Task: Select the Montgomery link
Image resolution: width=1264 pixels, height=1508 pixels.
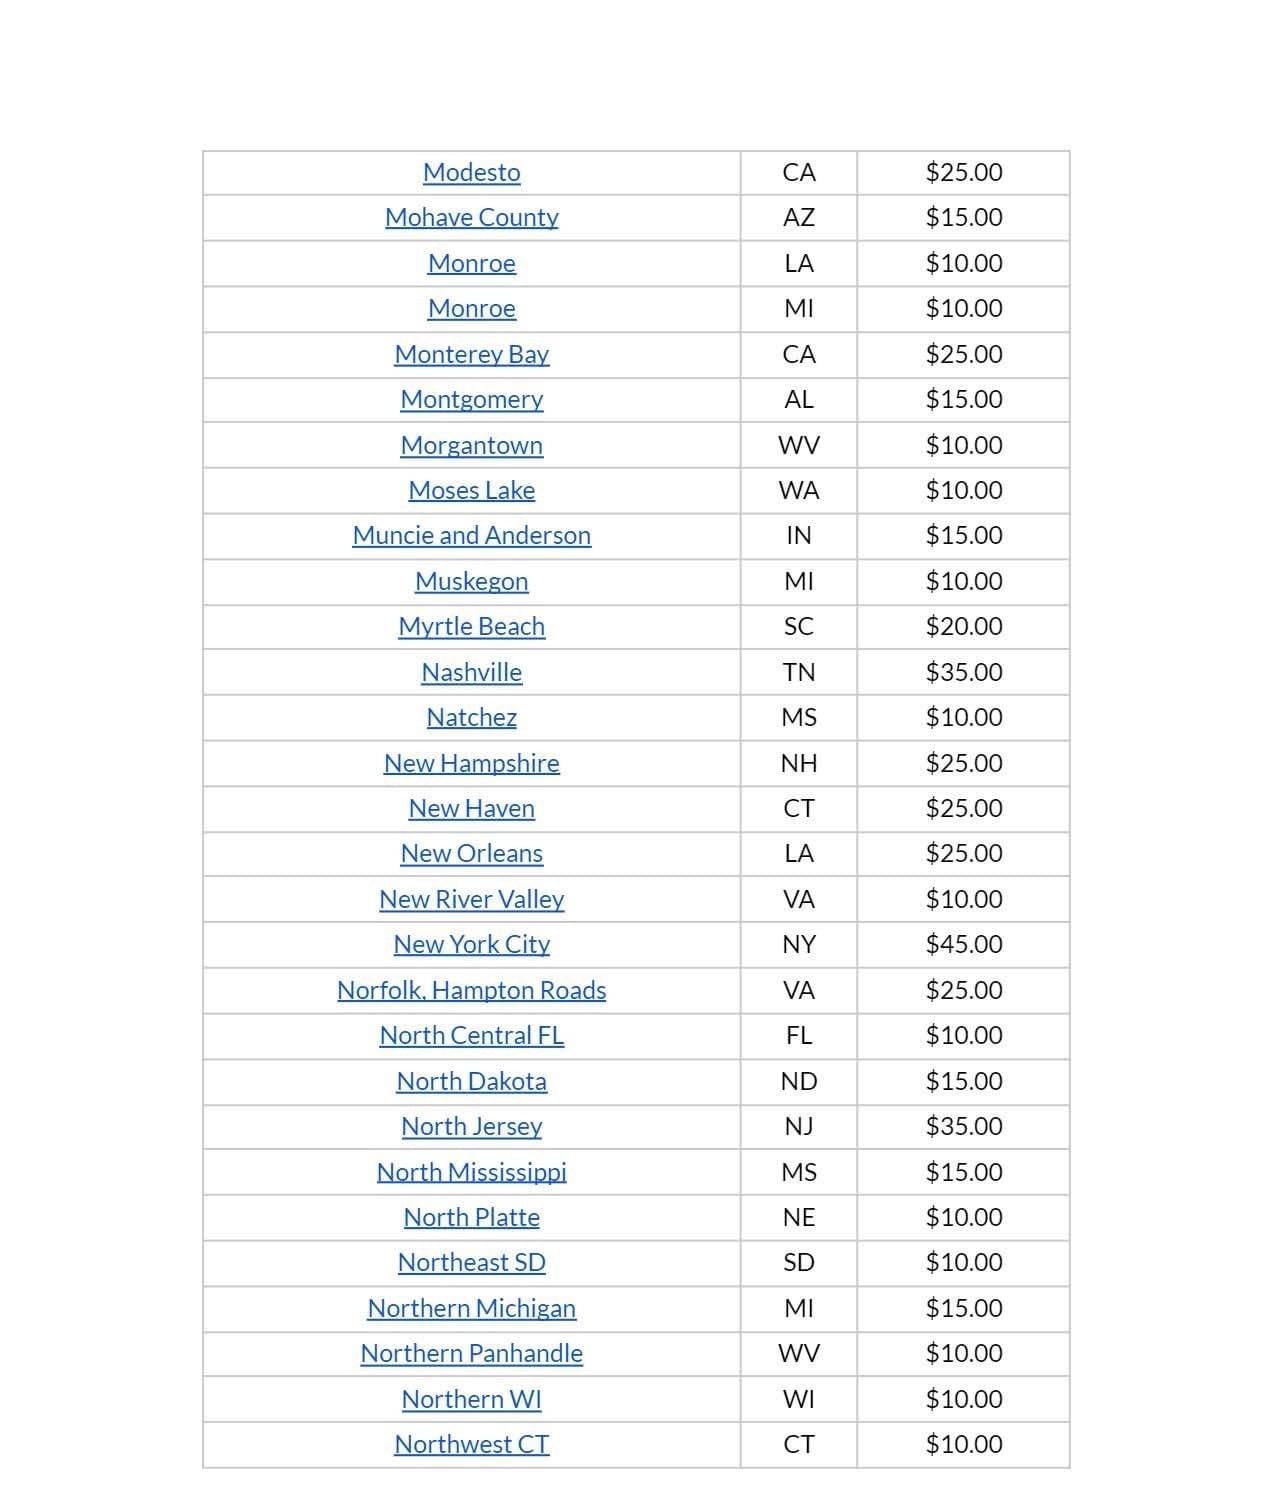Action: 471,399
